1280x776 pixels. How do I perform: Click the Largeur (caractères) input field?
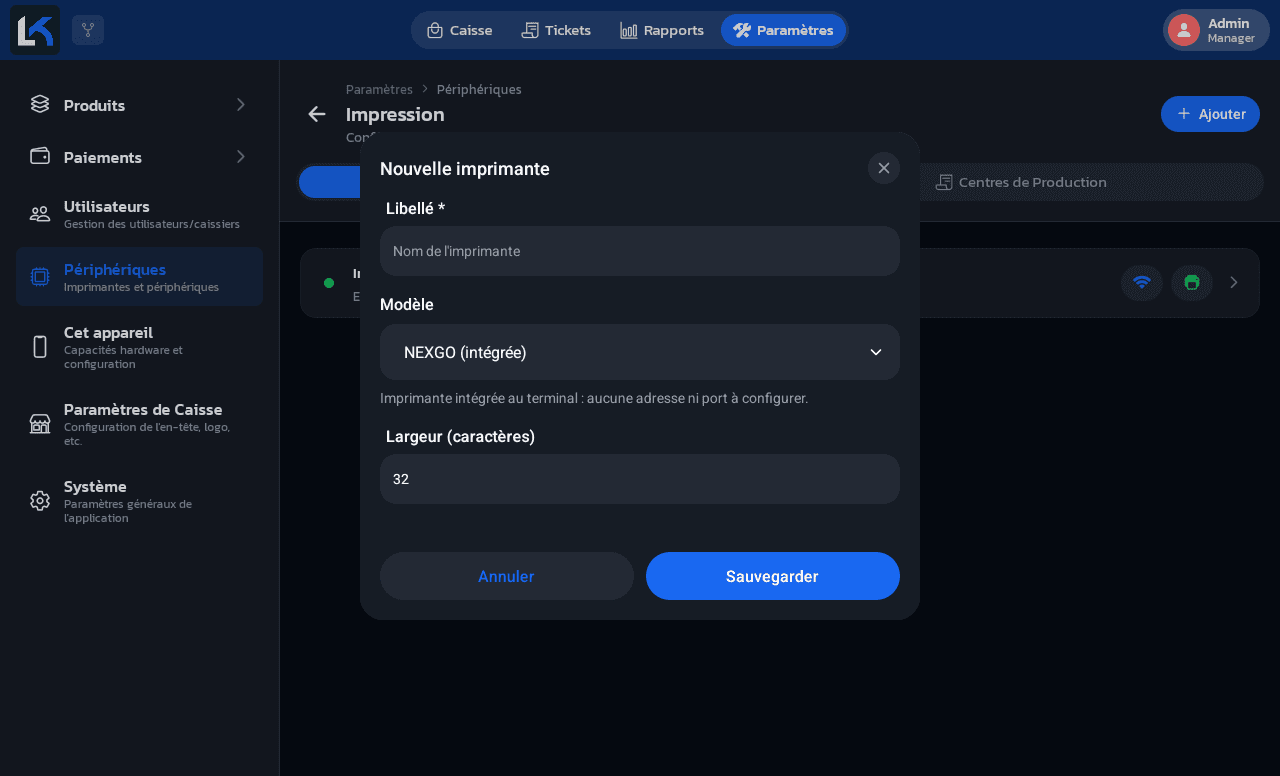tap(640, 479)
